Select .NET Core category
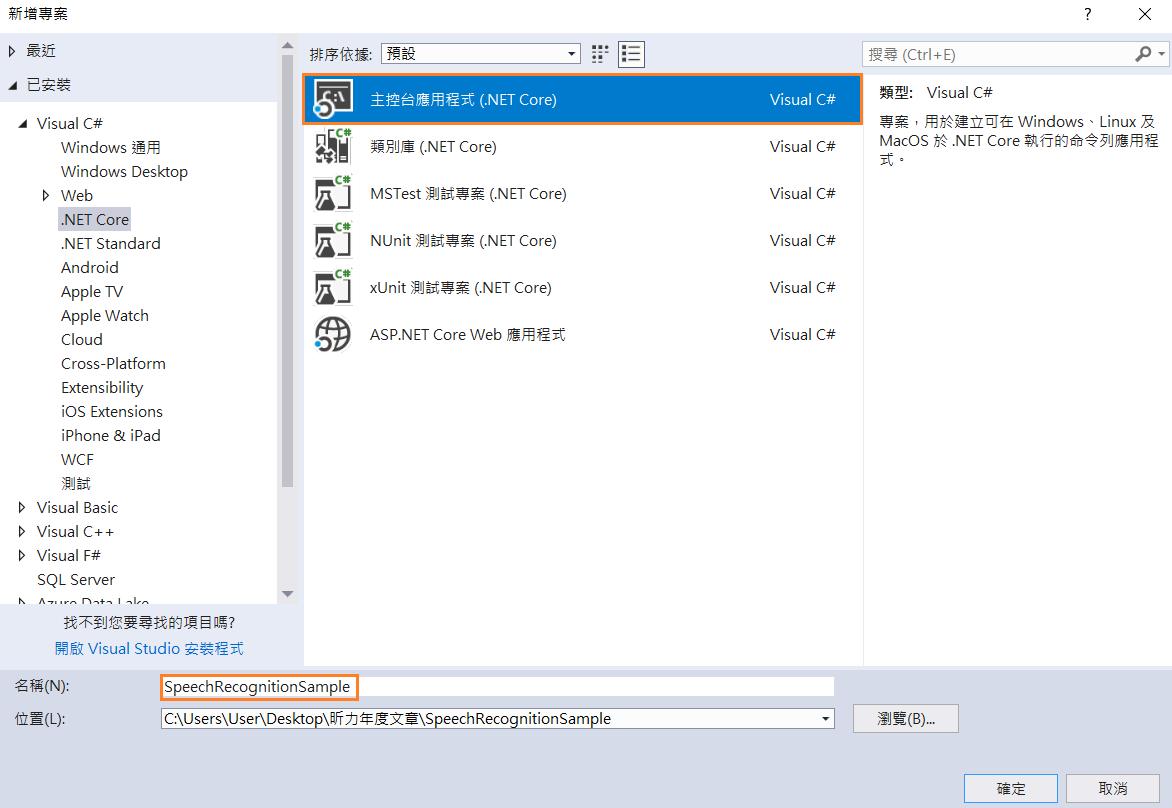This screenshot has width=1172, height=808. tap(95, 219)
